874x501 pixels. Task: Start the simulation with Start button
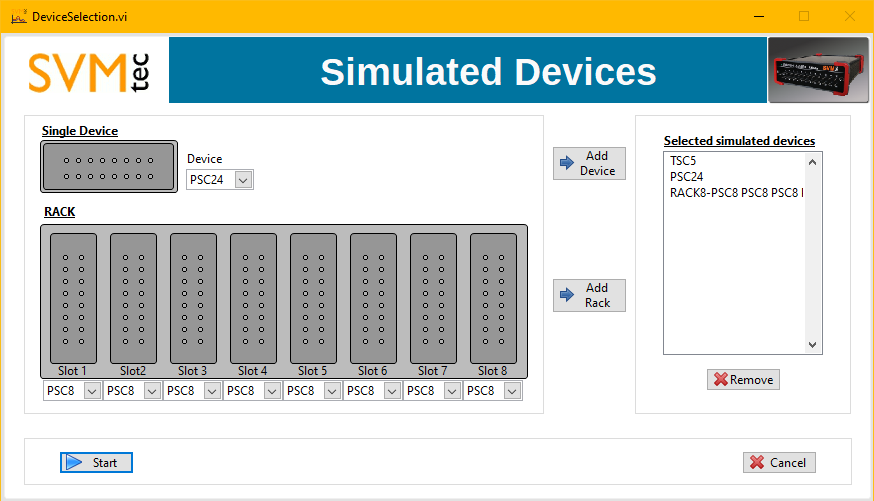coord(96,463)
